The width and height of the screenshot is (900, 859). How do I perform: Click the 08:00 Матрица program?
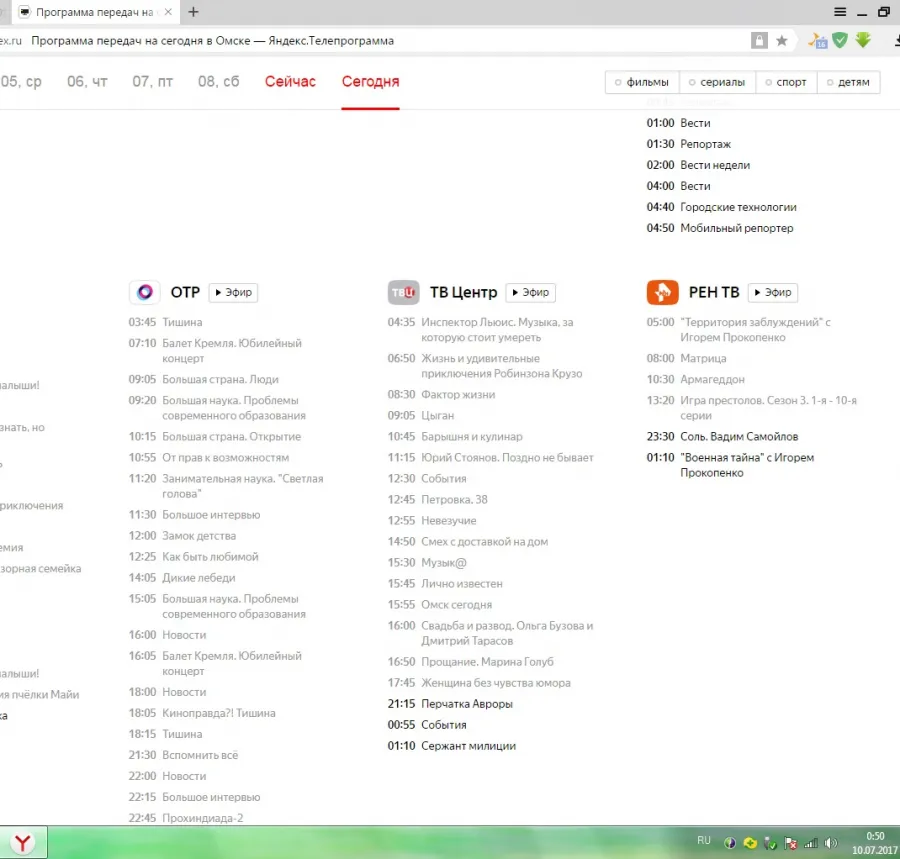(x=686, y=358)
